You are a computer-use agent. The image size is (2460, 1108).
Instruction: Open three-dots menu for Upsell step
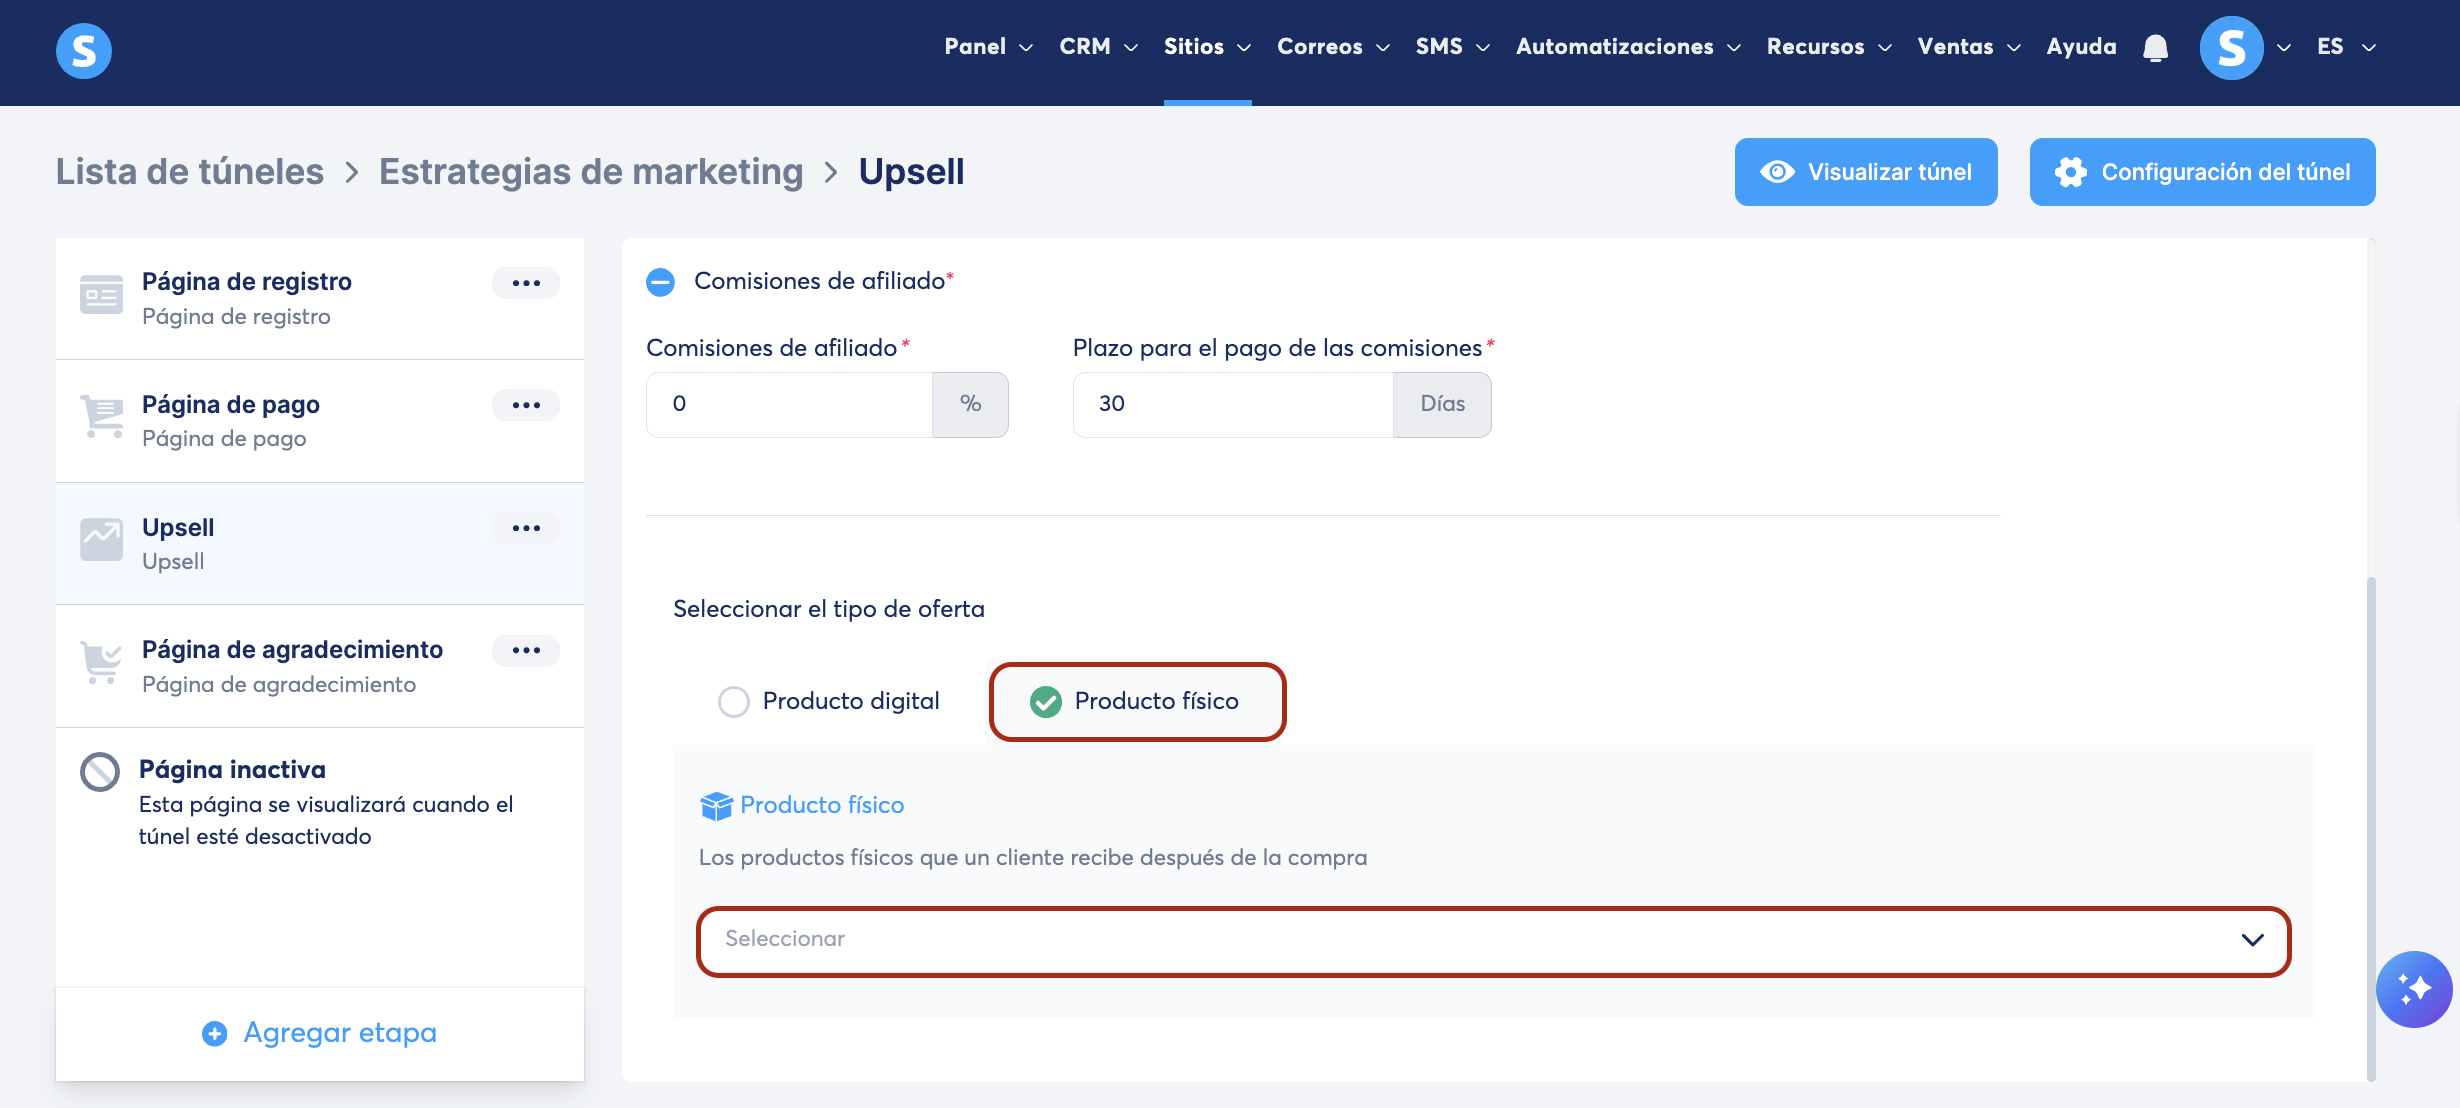pos(526,528)
